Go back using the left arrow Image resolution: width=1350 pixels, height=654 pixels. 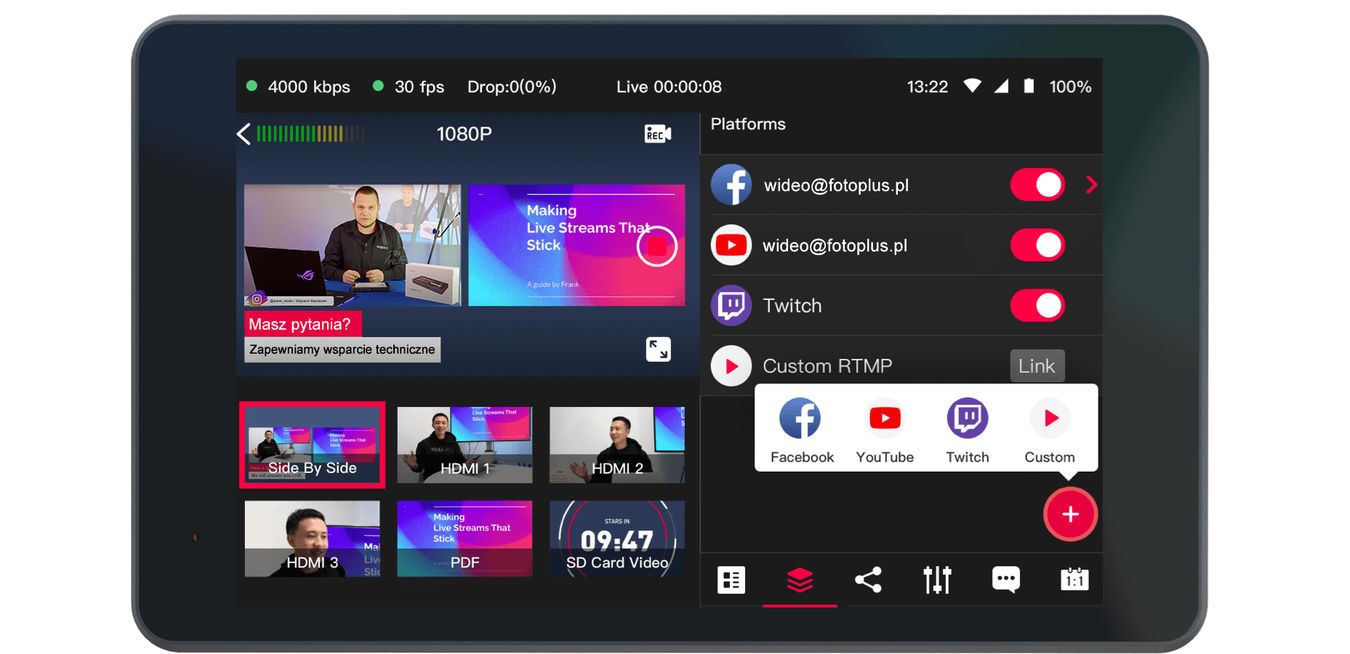pyautogui.click(x=243, y=134)
